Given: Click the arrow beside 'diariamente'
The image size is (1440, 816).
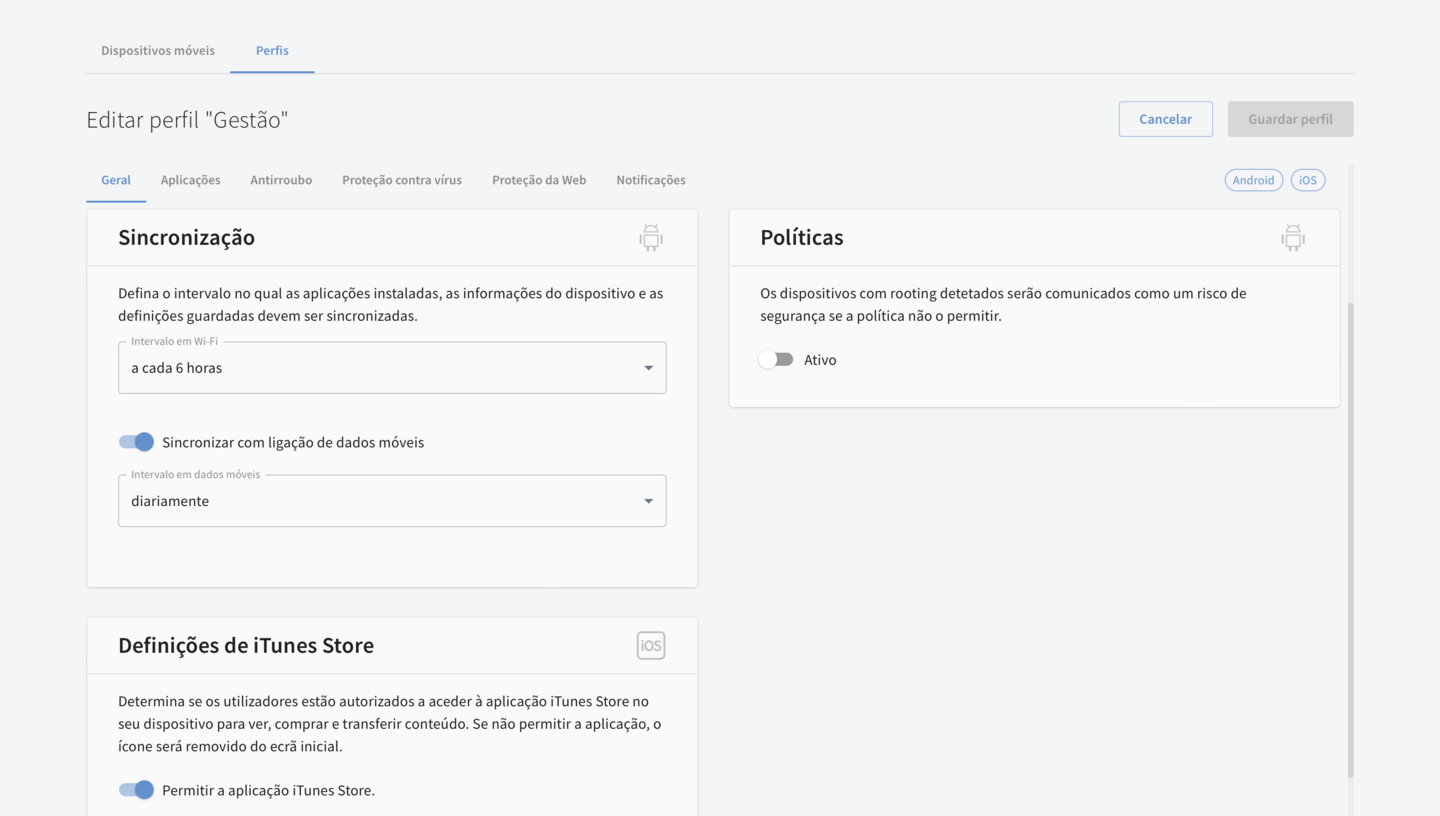Looking at the screenshot, I should click(648, 501).
